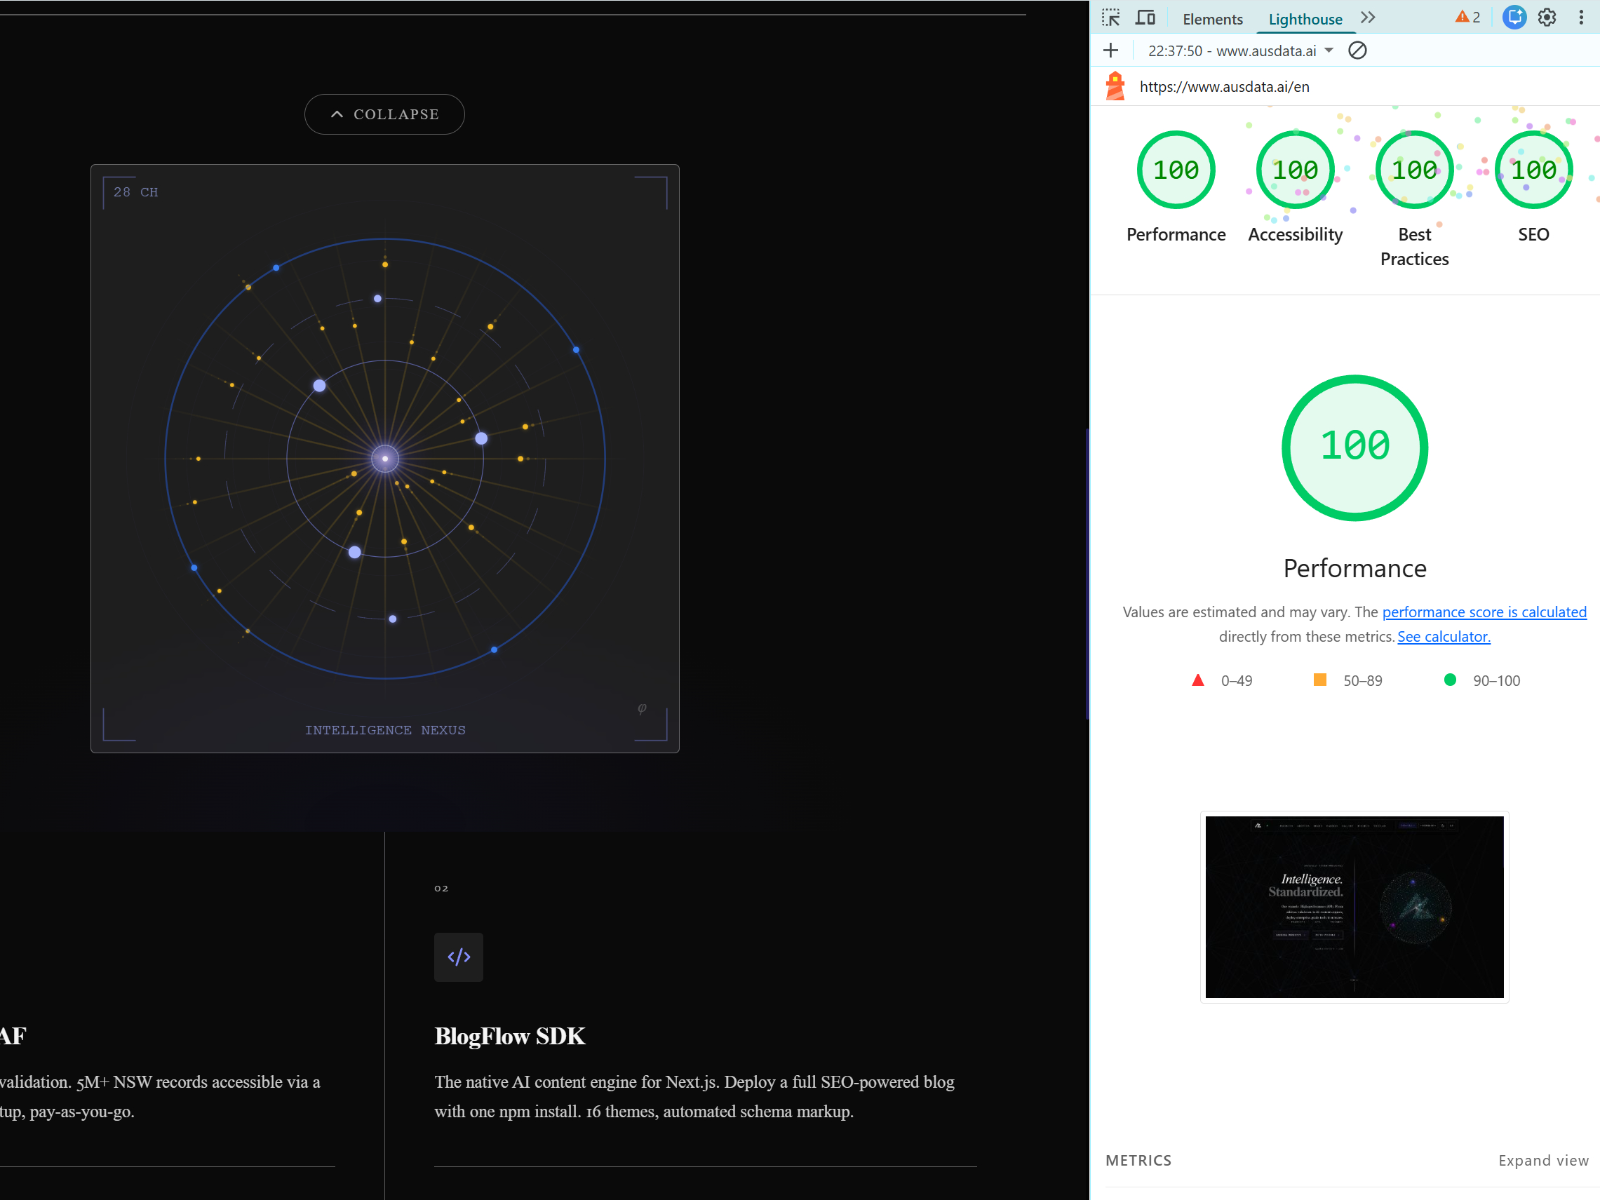Open the 22:37:50 report selector dropdown
1600x1200 pixels.
coord(1241,51)
